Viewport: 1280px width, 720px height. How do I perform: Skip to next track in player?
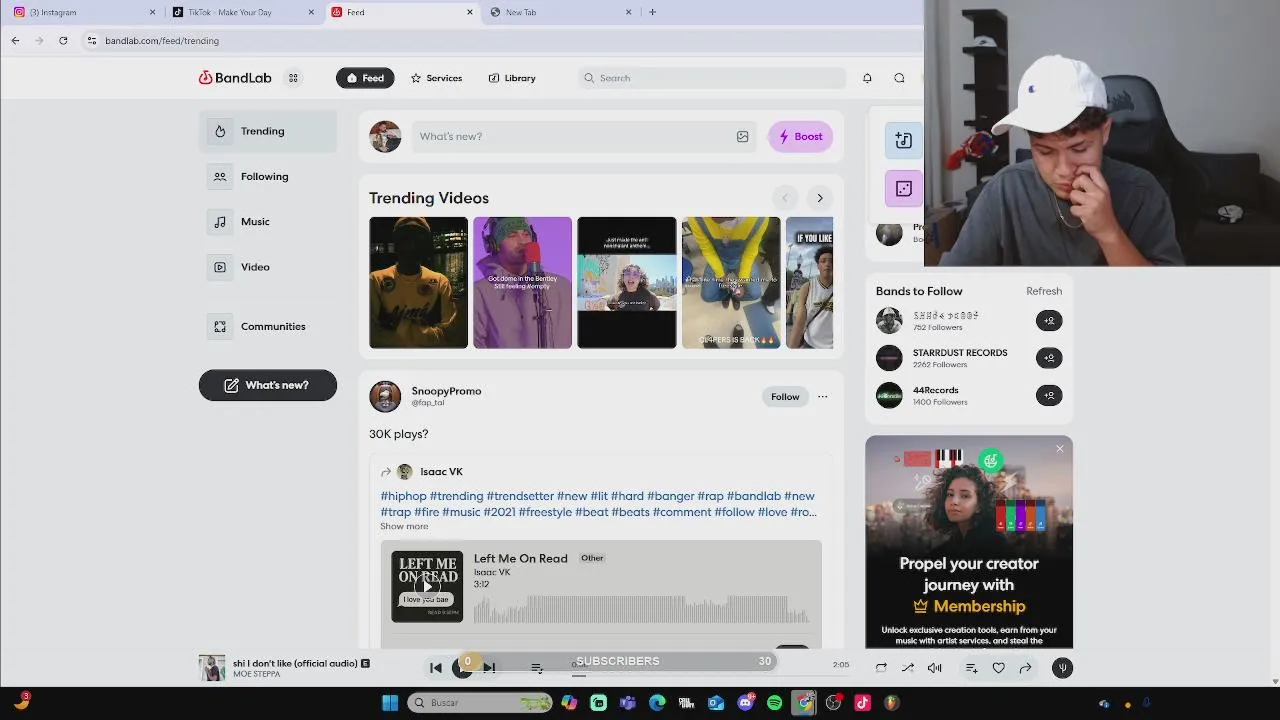[490, 668]
